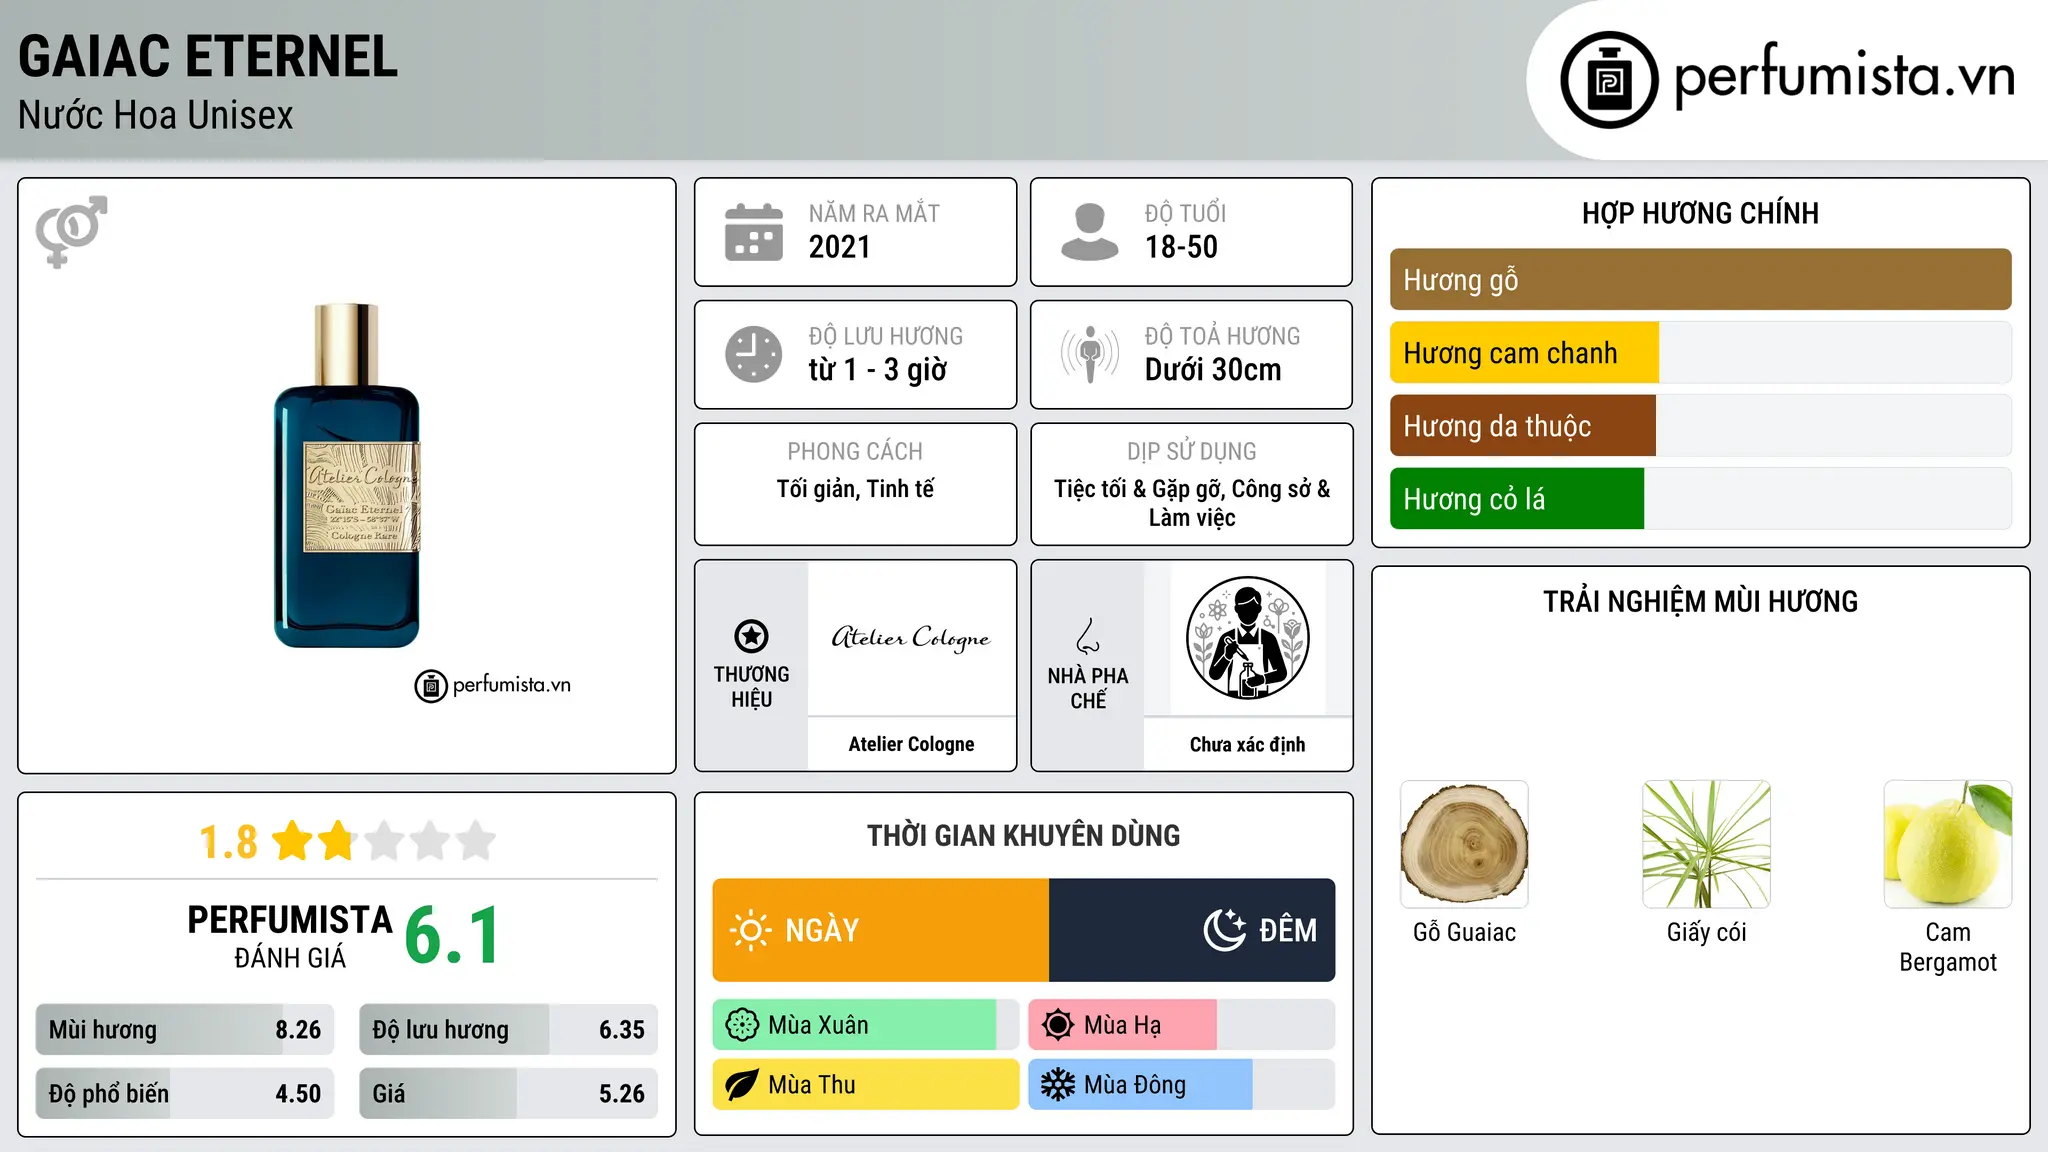Click the Nước Hoa Unisex subtitle
The image size is (2048, 1152).
pyautogui.click(x=155, y=116)
